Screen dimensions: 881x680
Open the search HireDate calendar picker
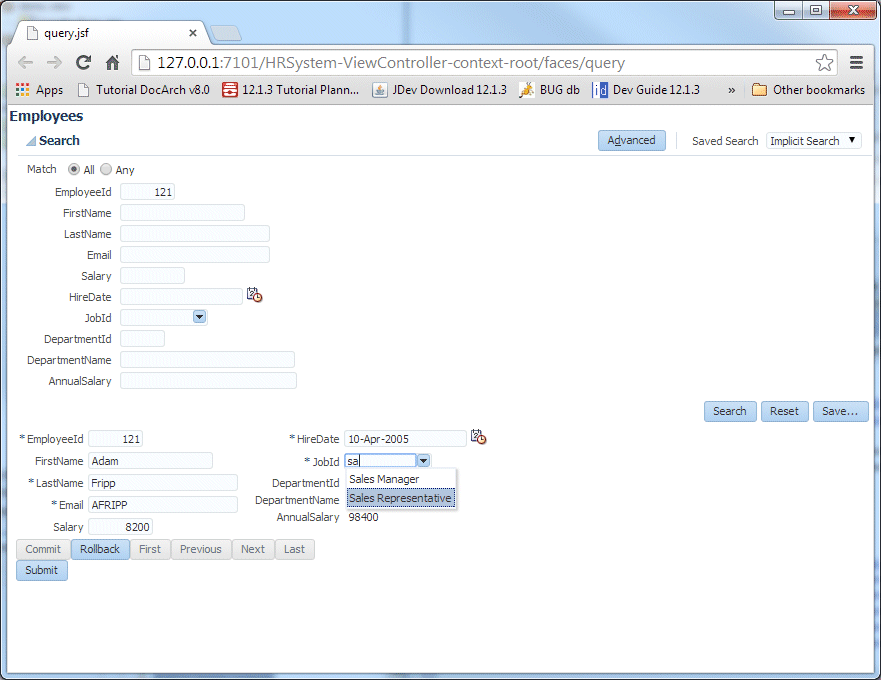[255, 295]
